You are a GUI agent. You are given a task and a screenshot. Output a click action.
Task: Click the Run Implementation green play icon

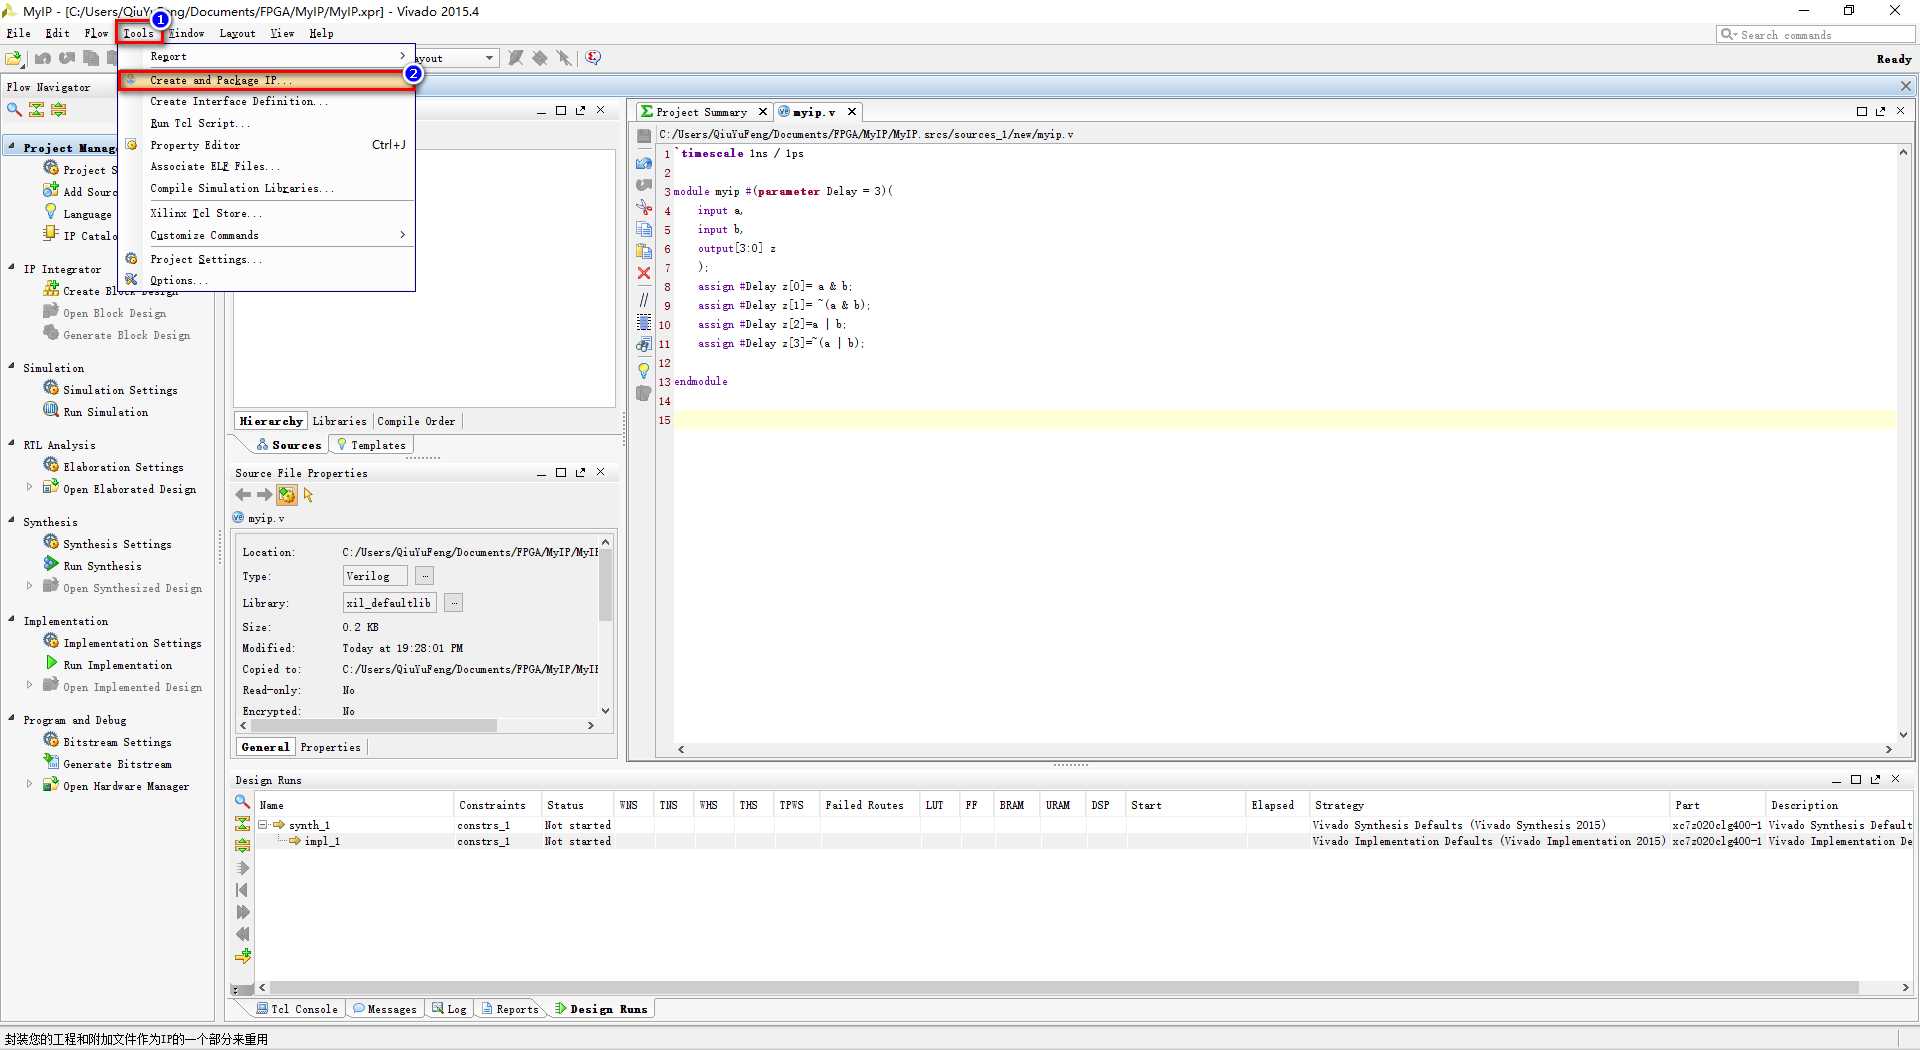[x=51, y=663]
